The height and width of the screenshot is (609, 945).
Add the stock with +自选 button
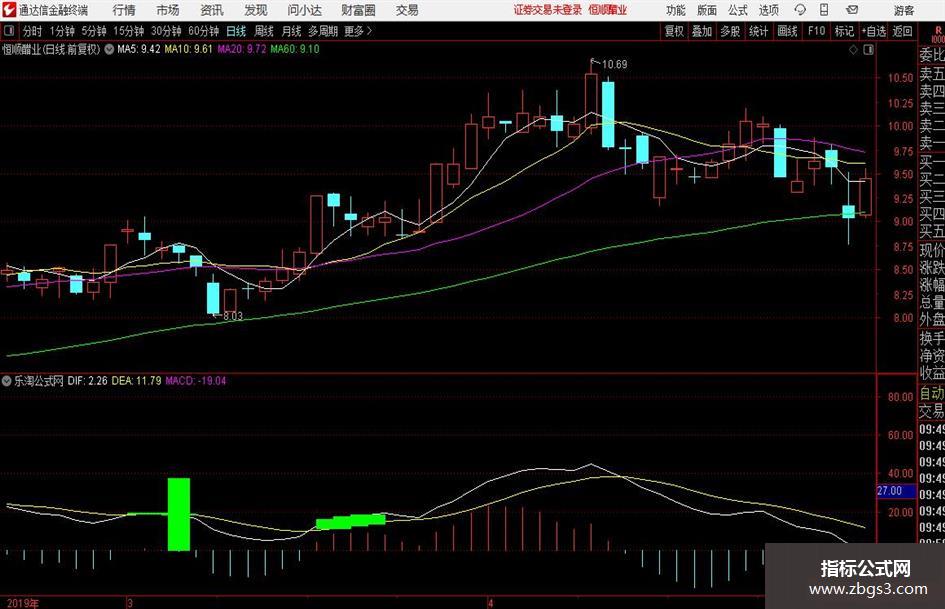[873, 31]
